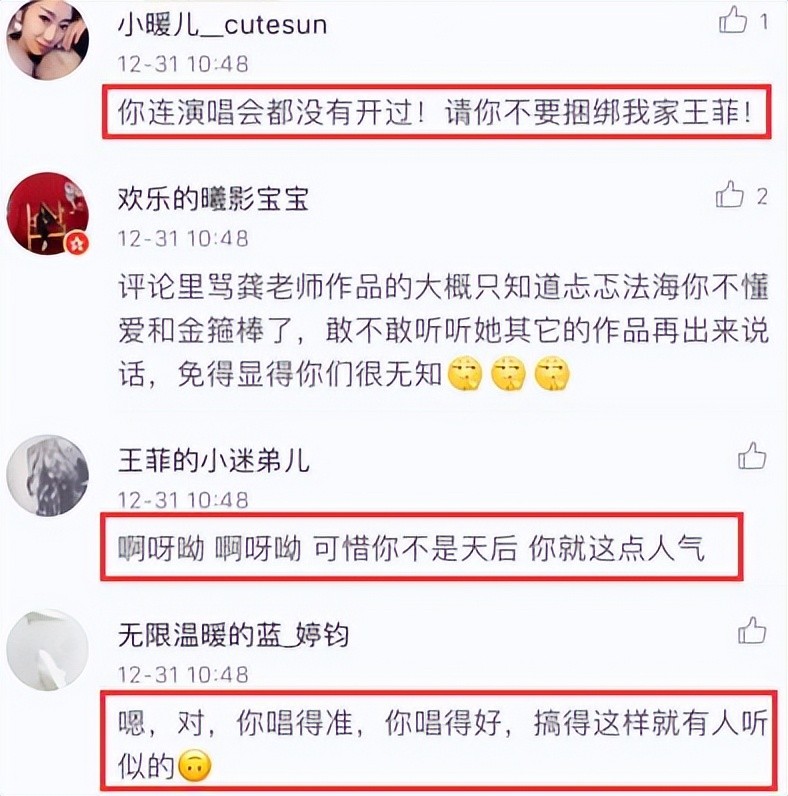This screenshot has width=788, height=796.
Task: Open username 无限温暖的蓝_婷钧
Action: coord(233,635)
